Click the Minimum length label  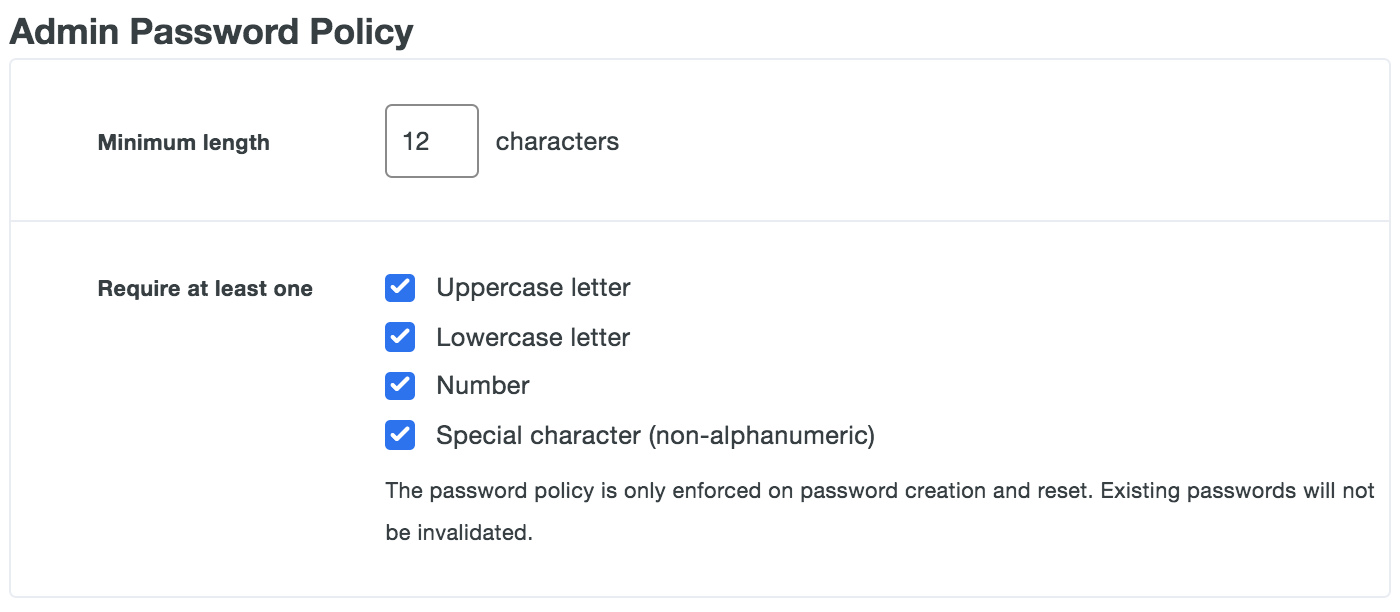point(183,142)
